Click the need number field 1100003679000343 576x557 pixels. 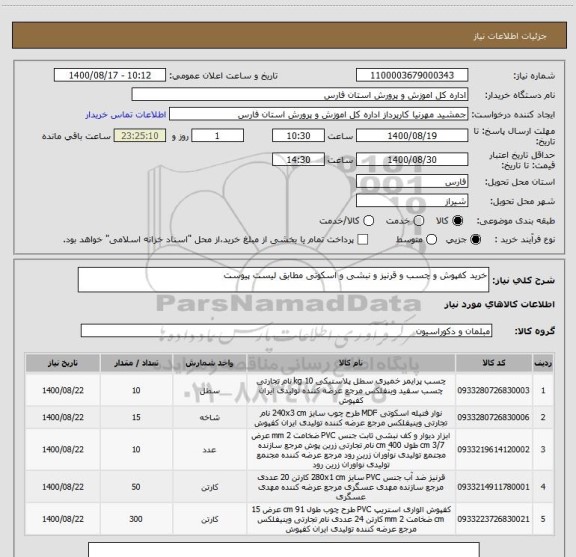412,75
